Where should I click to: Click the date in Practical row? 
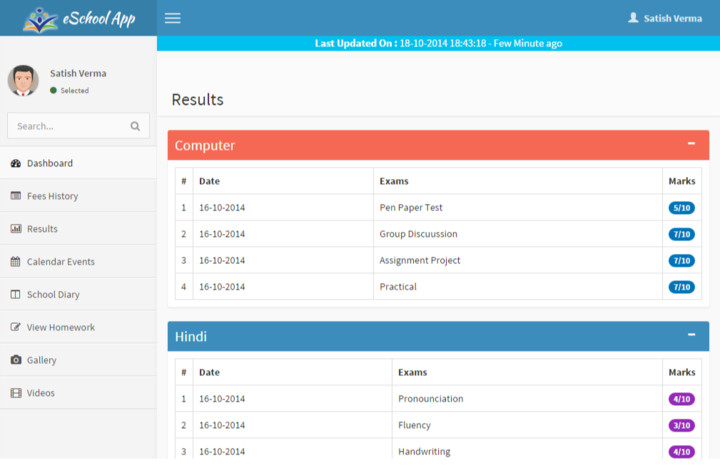222,287
